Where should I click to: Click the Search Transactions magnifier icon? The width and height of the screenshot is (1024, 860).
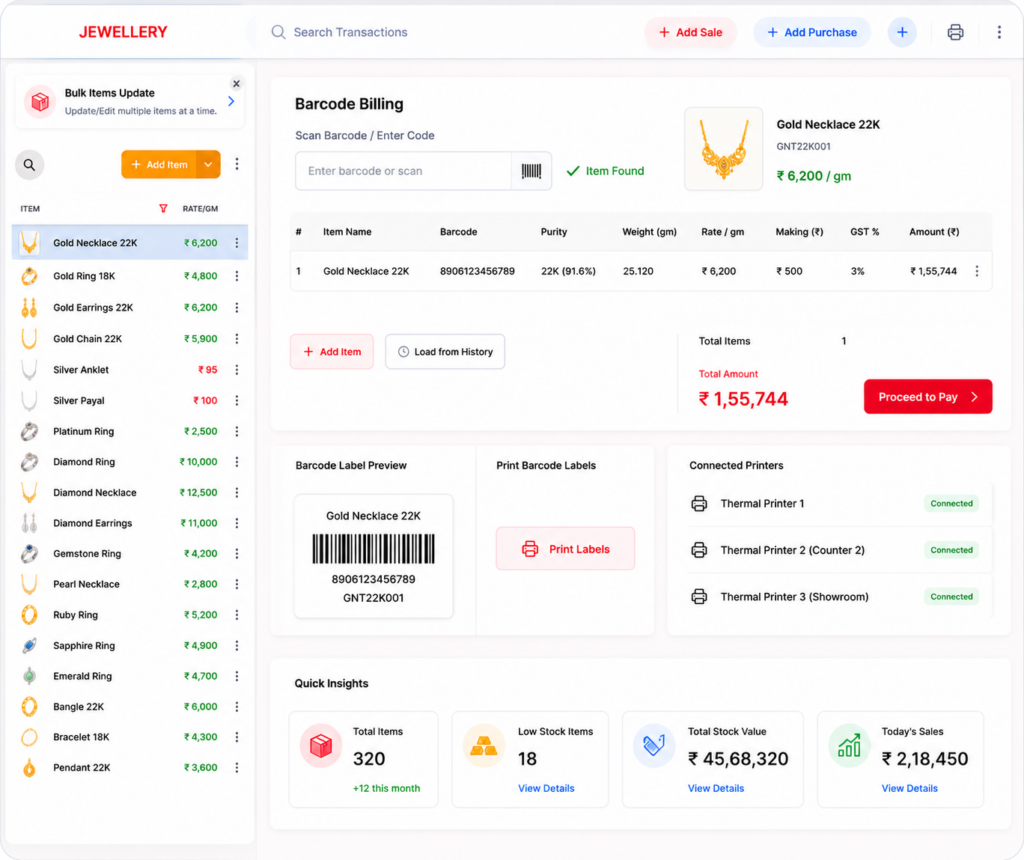pos(278,32)
